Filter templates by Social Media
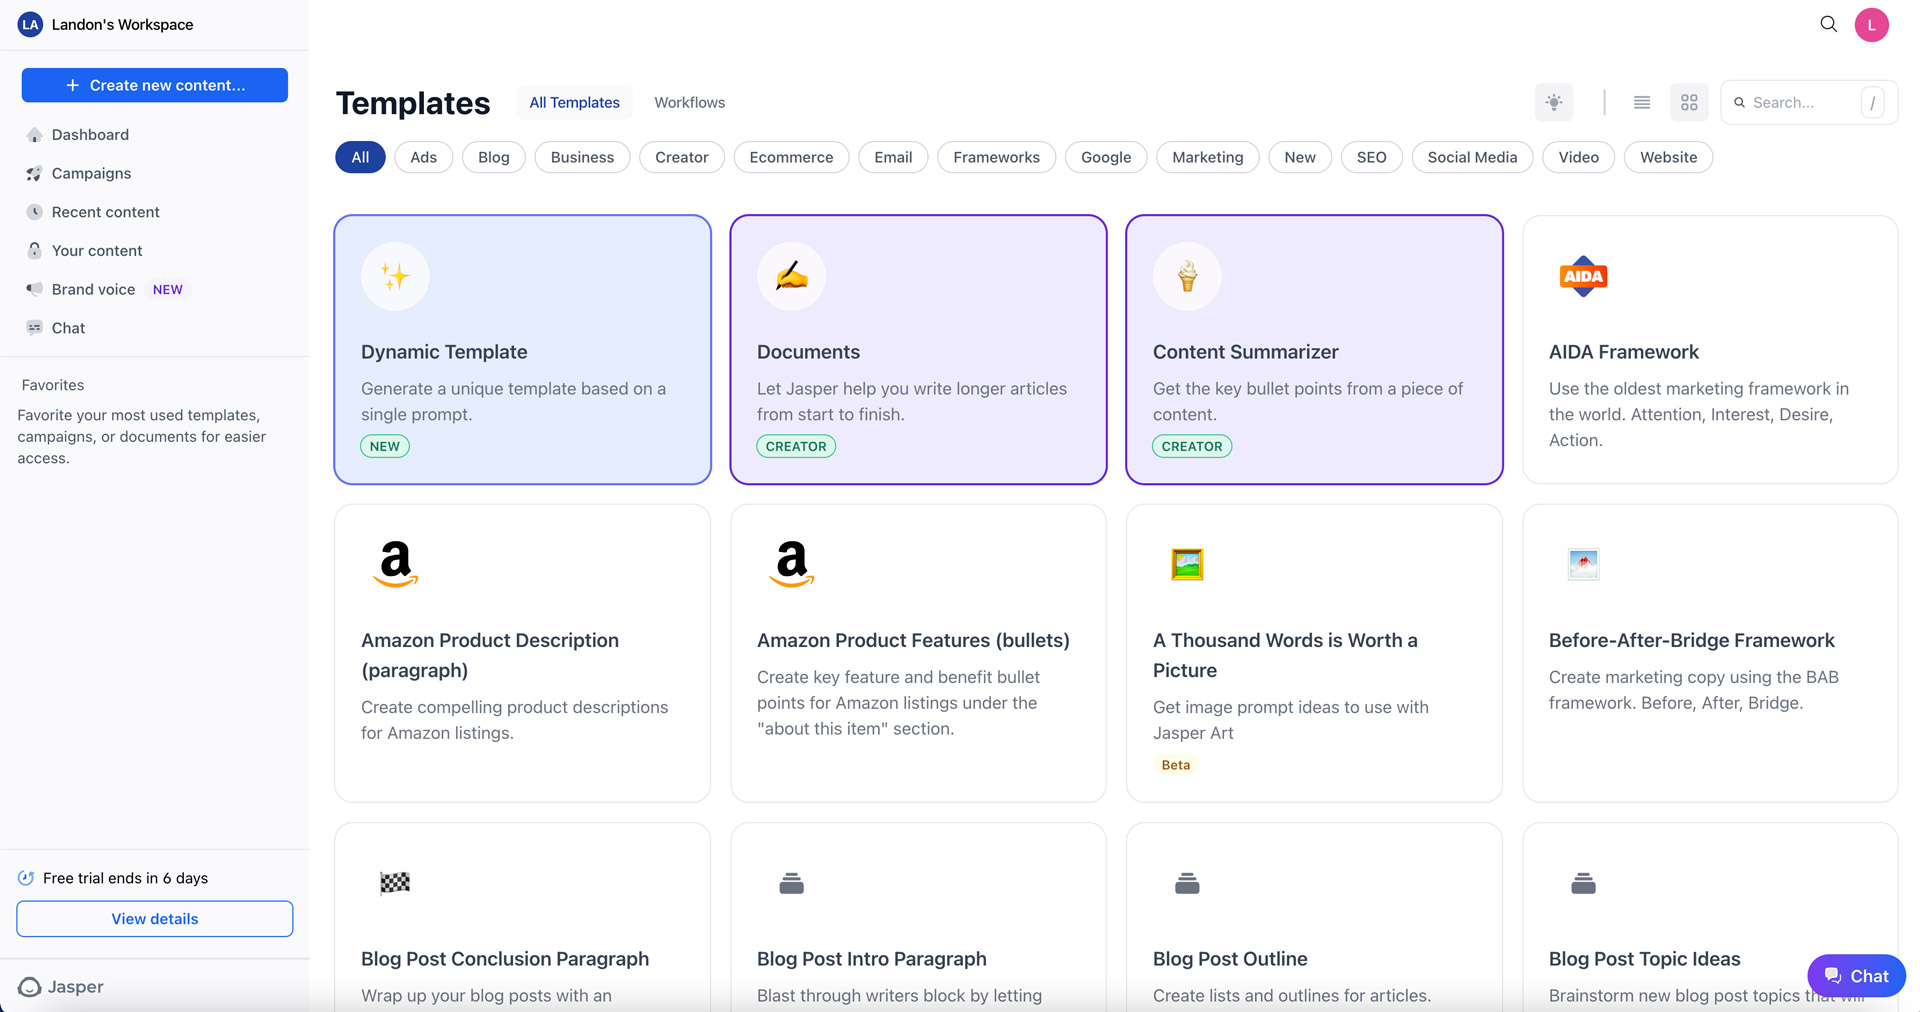This screenshot has width=1920, height=1012. pyautogui.click(x=1472, y=157)
